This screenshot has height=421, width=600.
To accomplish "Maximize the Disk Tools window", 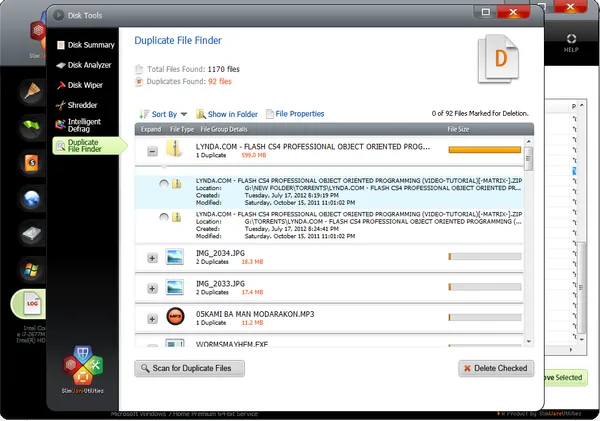I will point(486,12).
